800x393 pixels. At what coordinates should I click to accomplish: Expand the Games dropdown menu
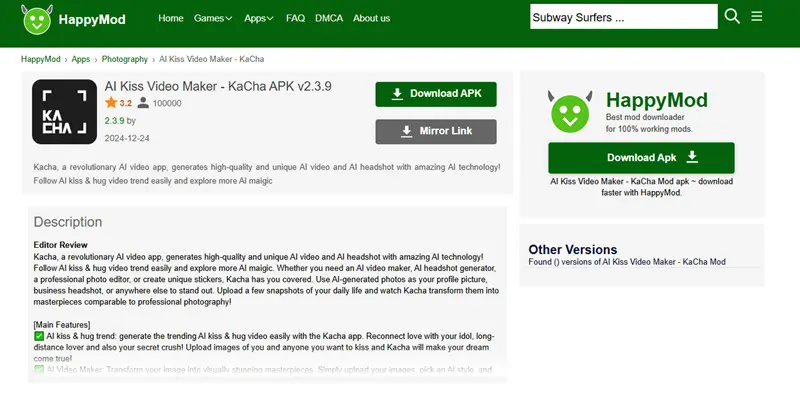(213, 18)
